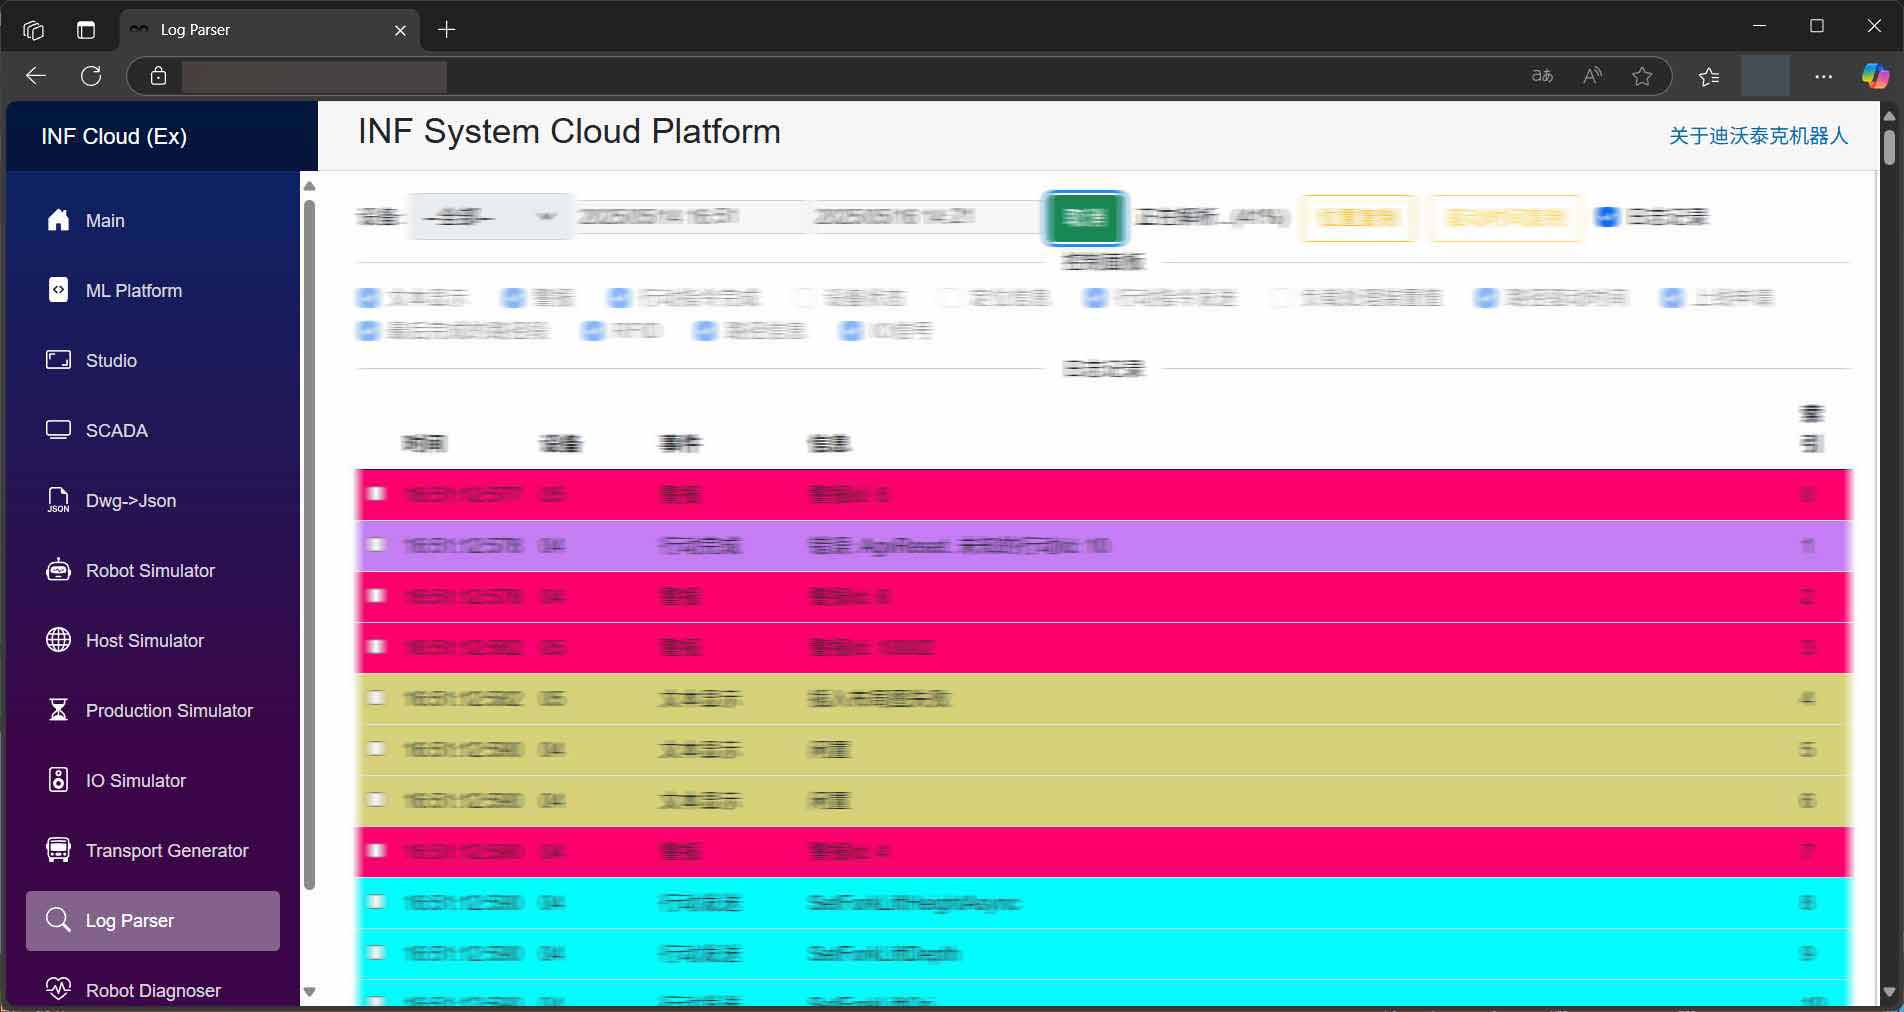1904x1012 pixels.
Task: Click the sidebar scrollbar thumb
Action: (x=309, y=545)
